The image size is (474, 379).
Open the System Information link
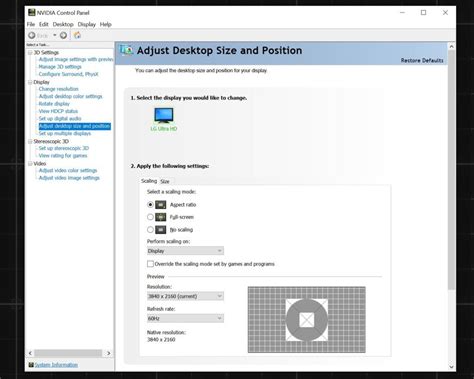(56, 365)
